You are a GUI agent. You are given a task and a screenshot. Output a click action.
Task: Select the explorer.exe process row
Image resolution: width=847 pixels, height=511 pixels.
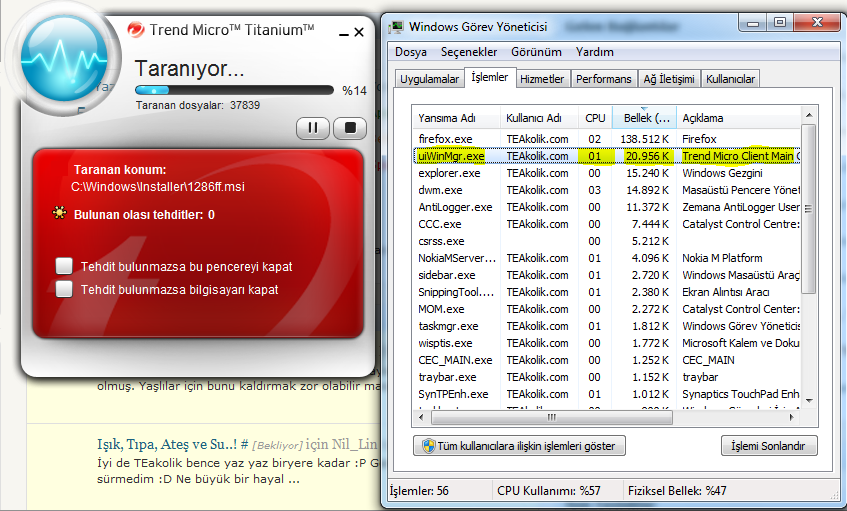(x=607, y=173)
